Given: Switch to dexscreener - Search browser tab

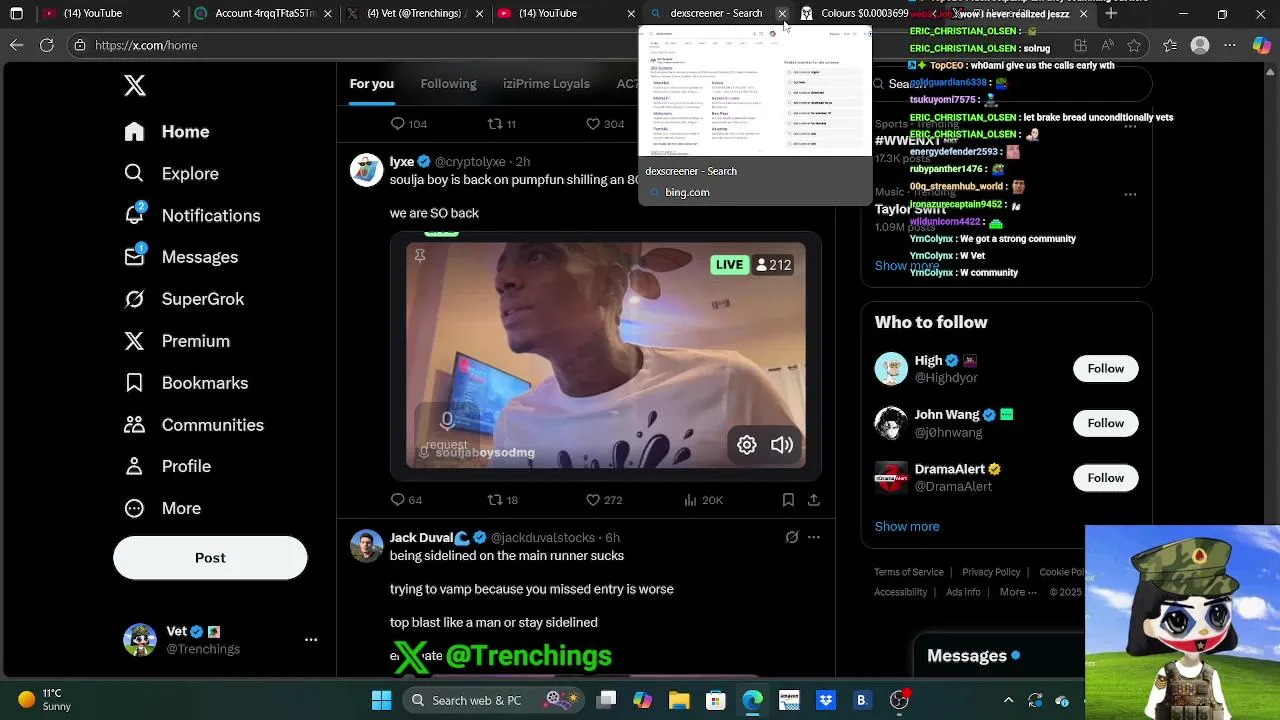Looking at the screenshot, I should pyautogui.click(x=716, y=14).
